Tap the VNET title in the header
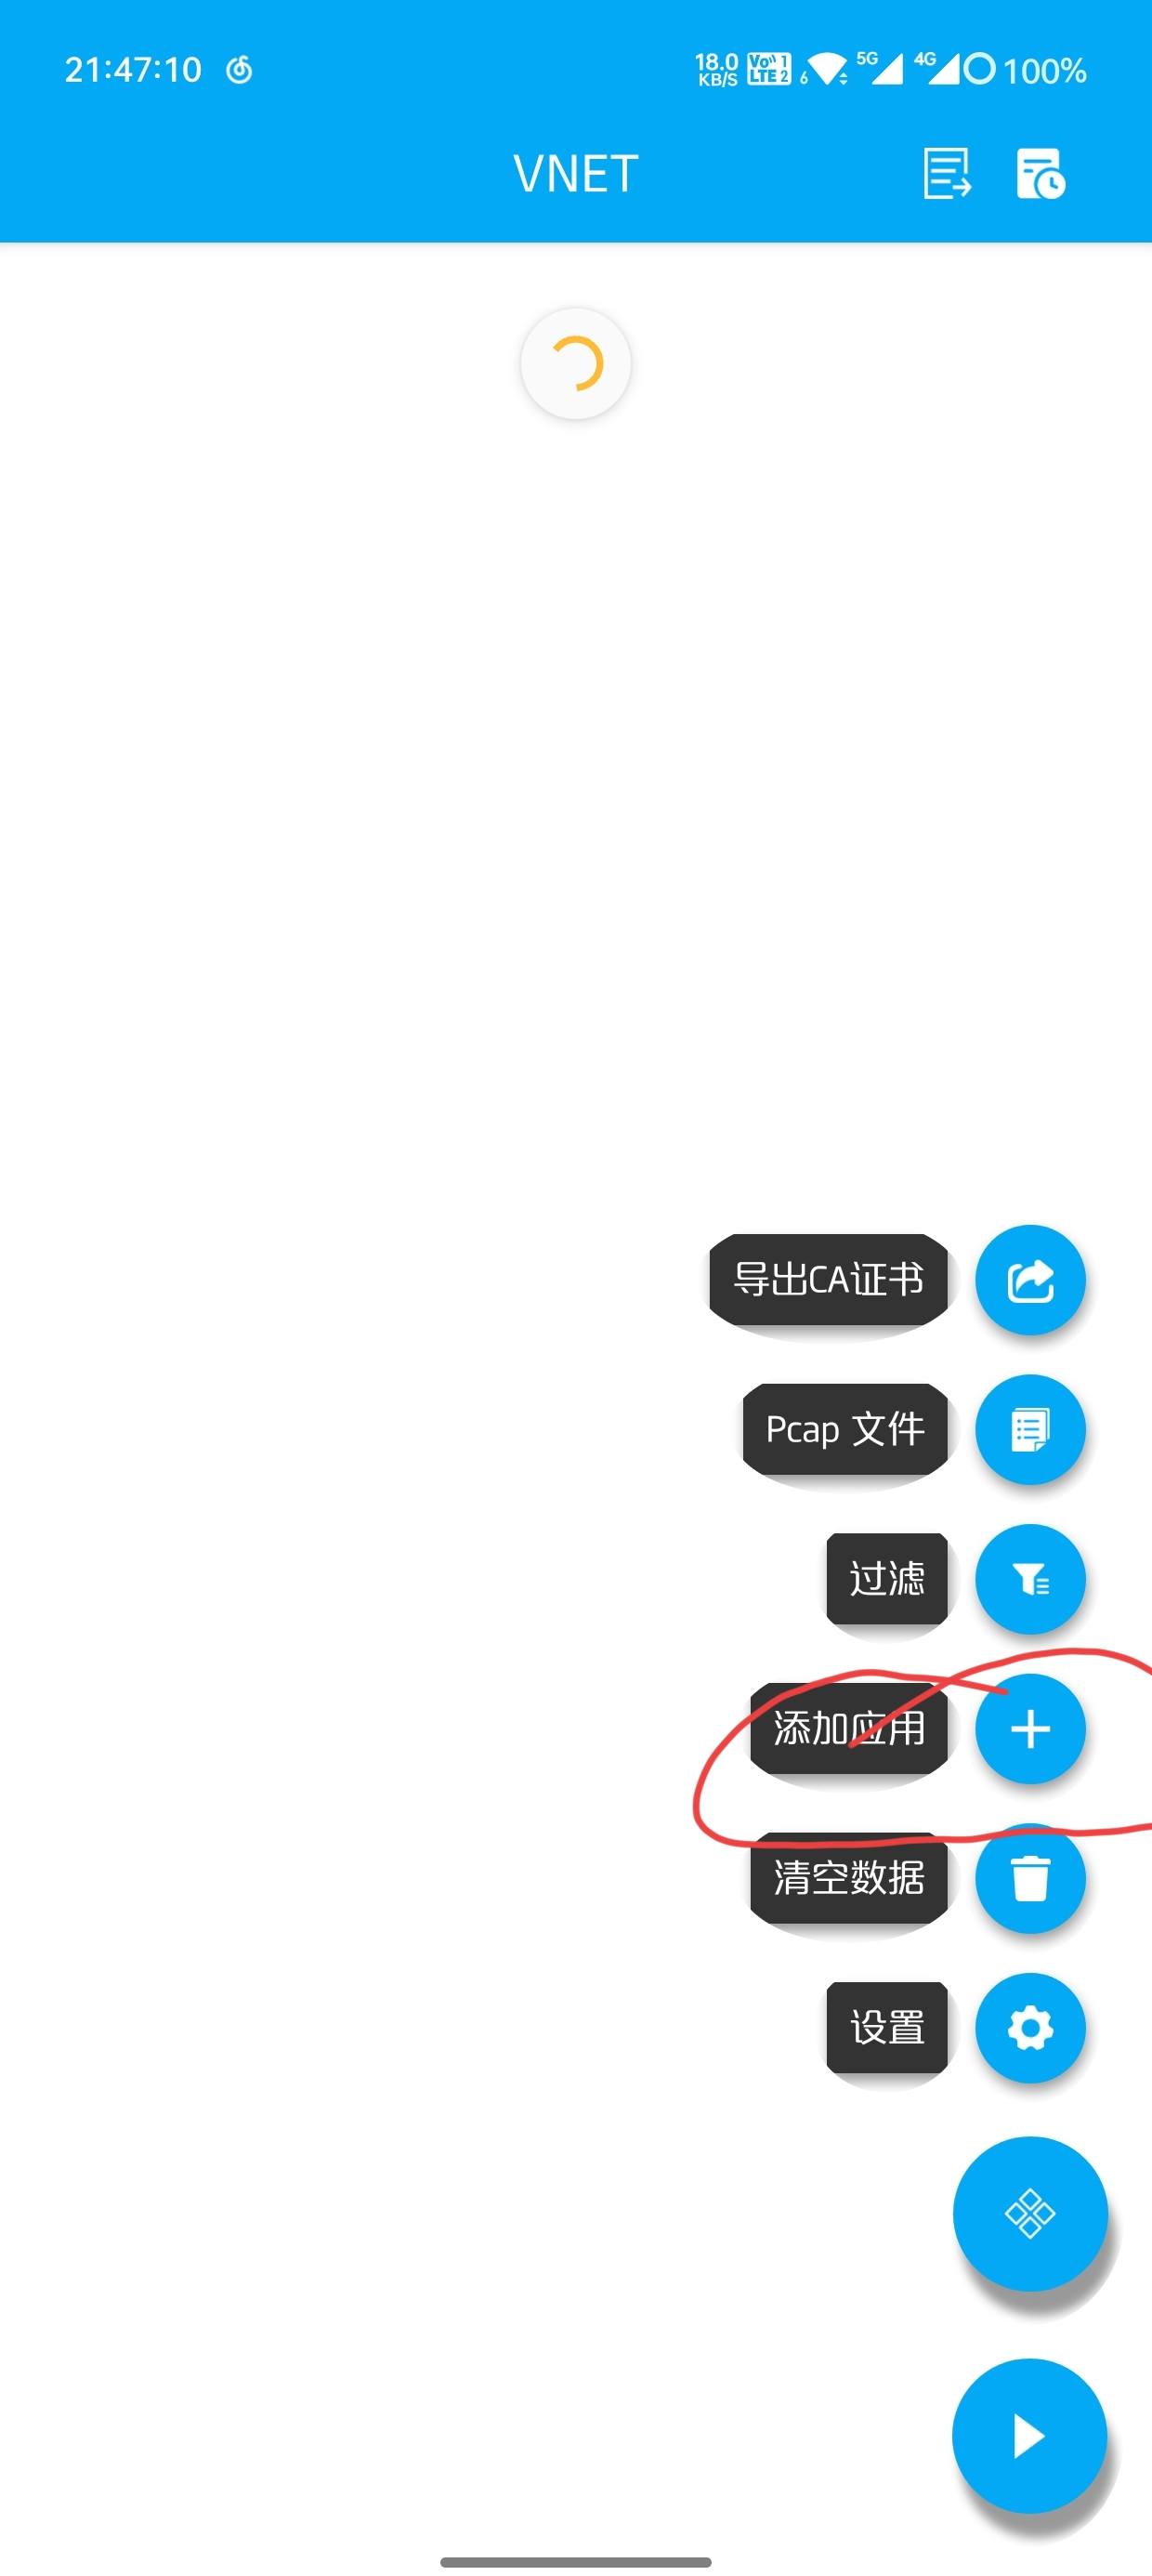 pos(576,174)
